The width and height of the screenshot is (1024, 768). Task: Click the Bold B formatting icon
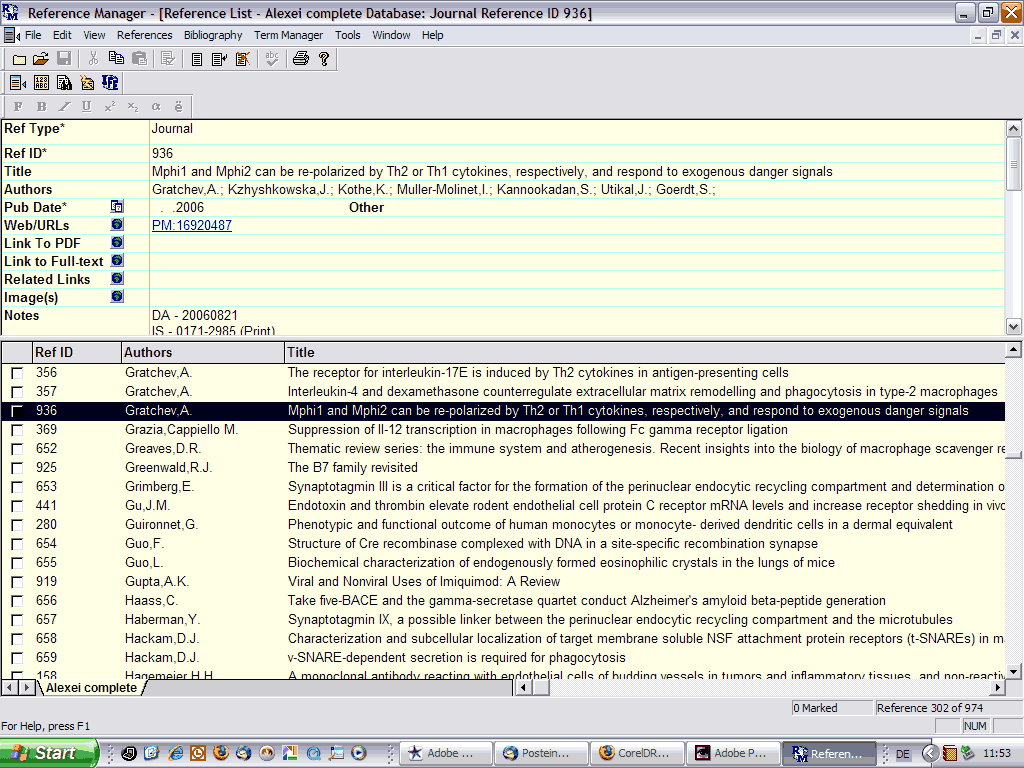pyautogui.click(x=41, y=106)
